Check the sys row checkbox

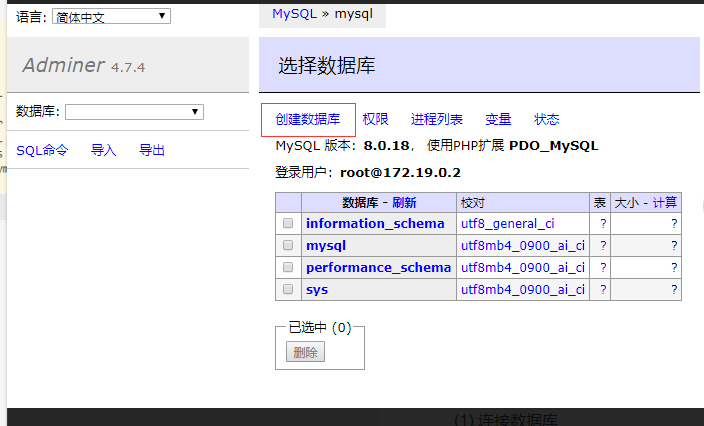coord(288,289)
